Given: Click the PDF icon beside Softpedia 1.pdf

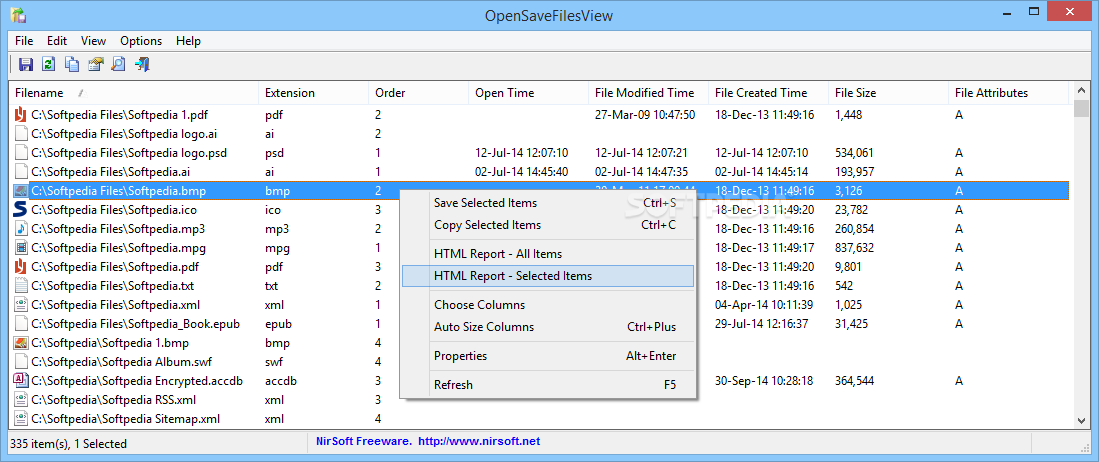Looking at the screenshot, I should click(x=21, y=114).
